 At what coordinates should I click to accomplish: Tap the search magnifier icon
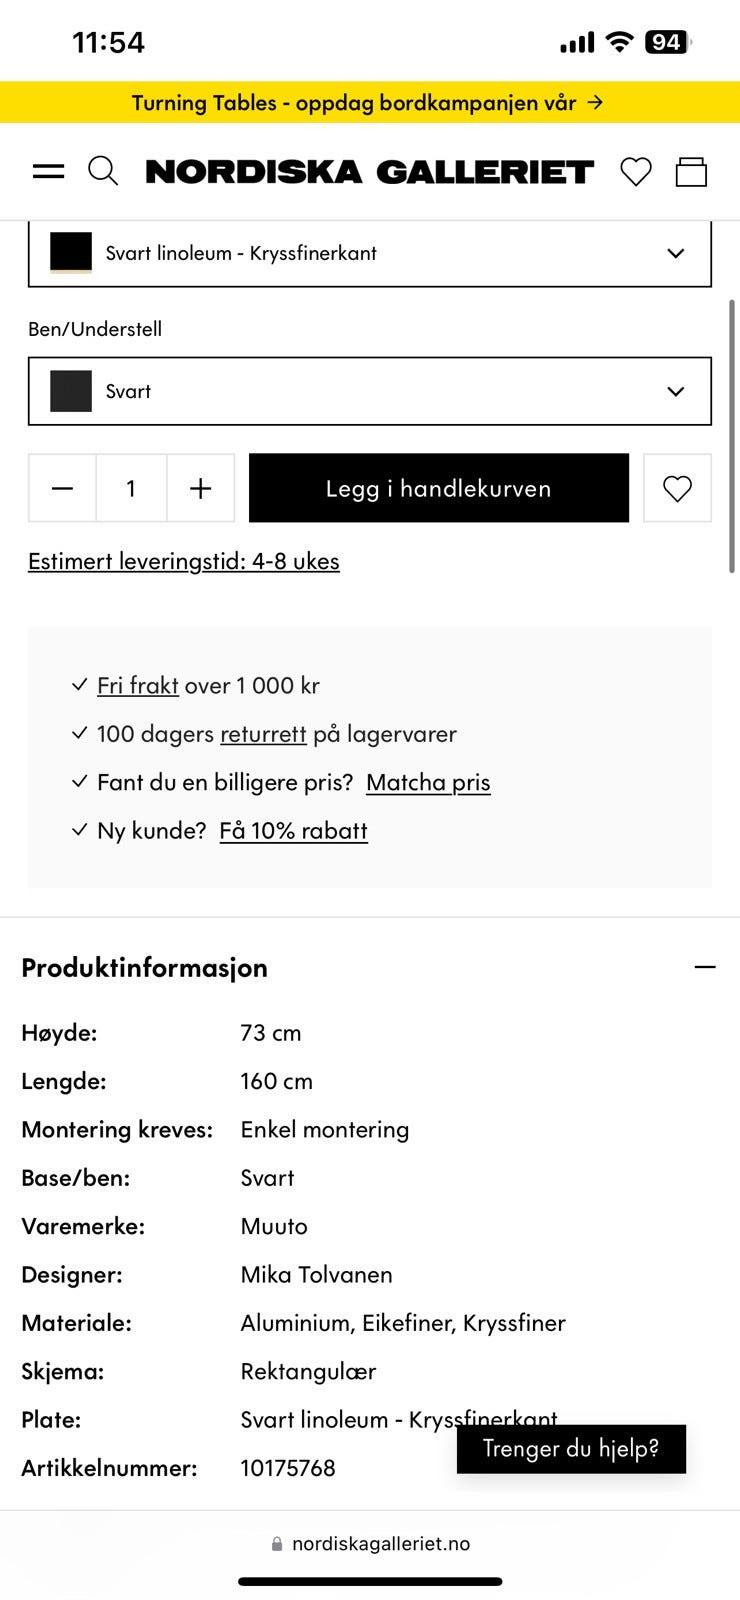coord(103,171)
